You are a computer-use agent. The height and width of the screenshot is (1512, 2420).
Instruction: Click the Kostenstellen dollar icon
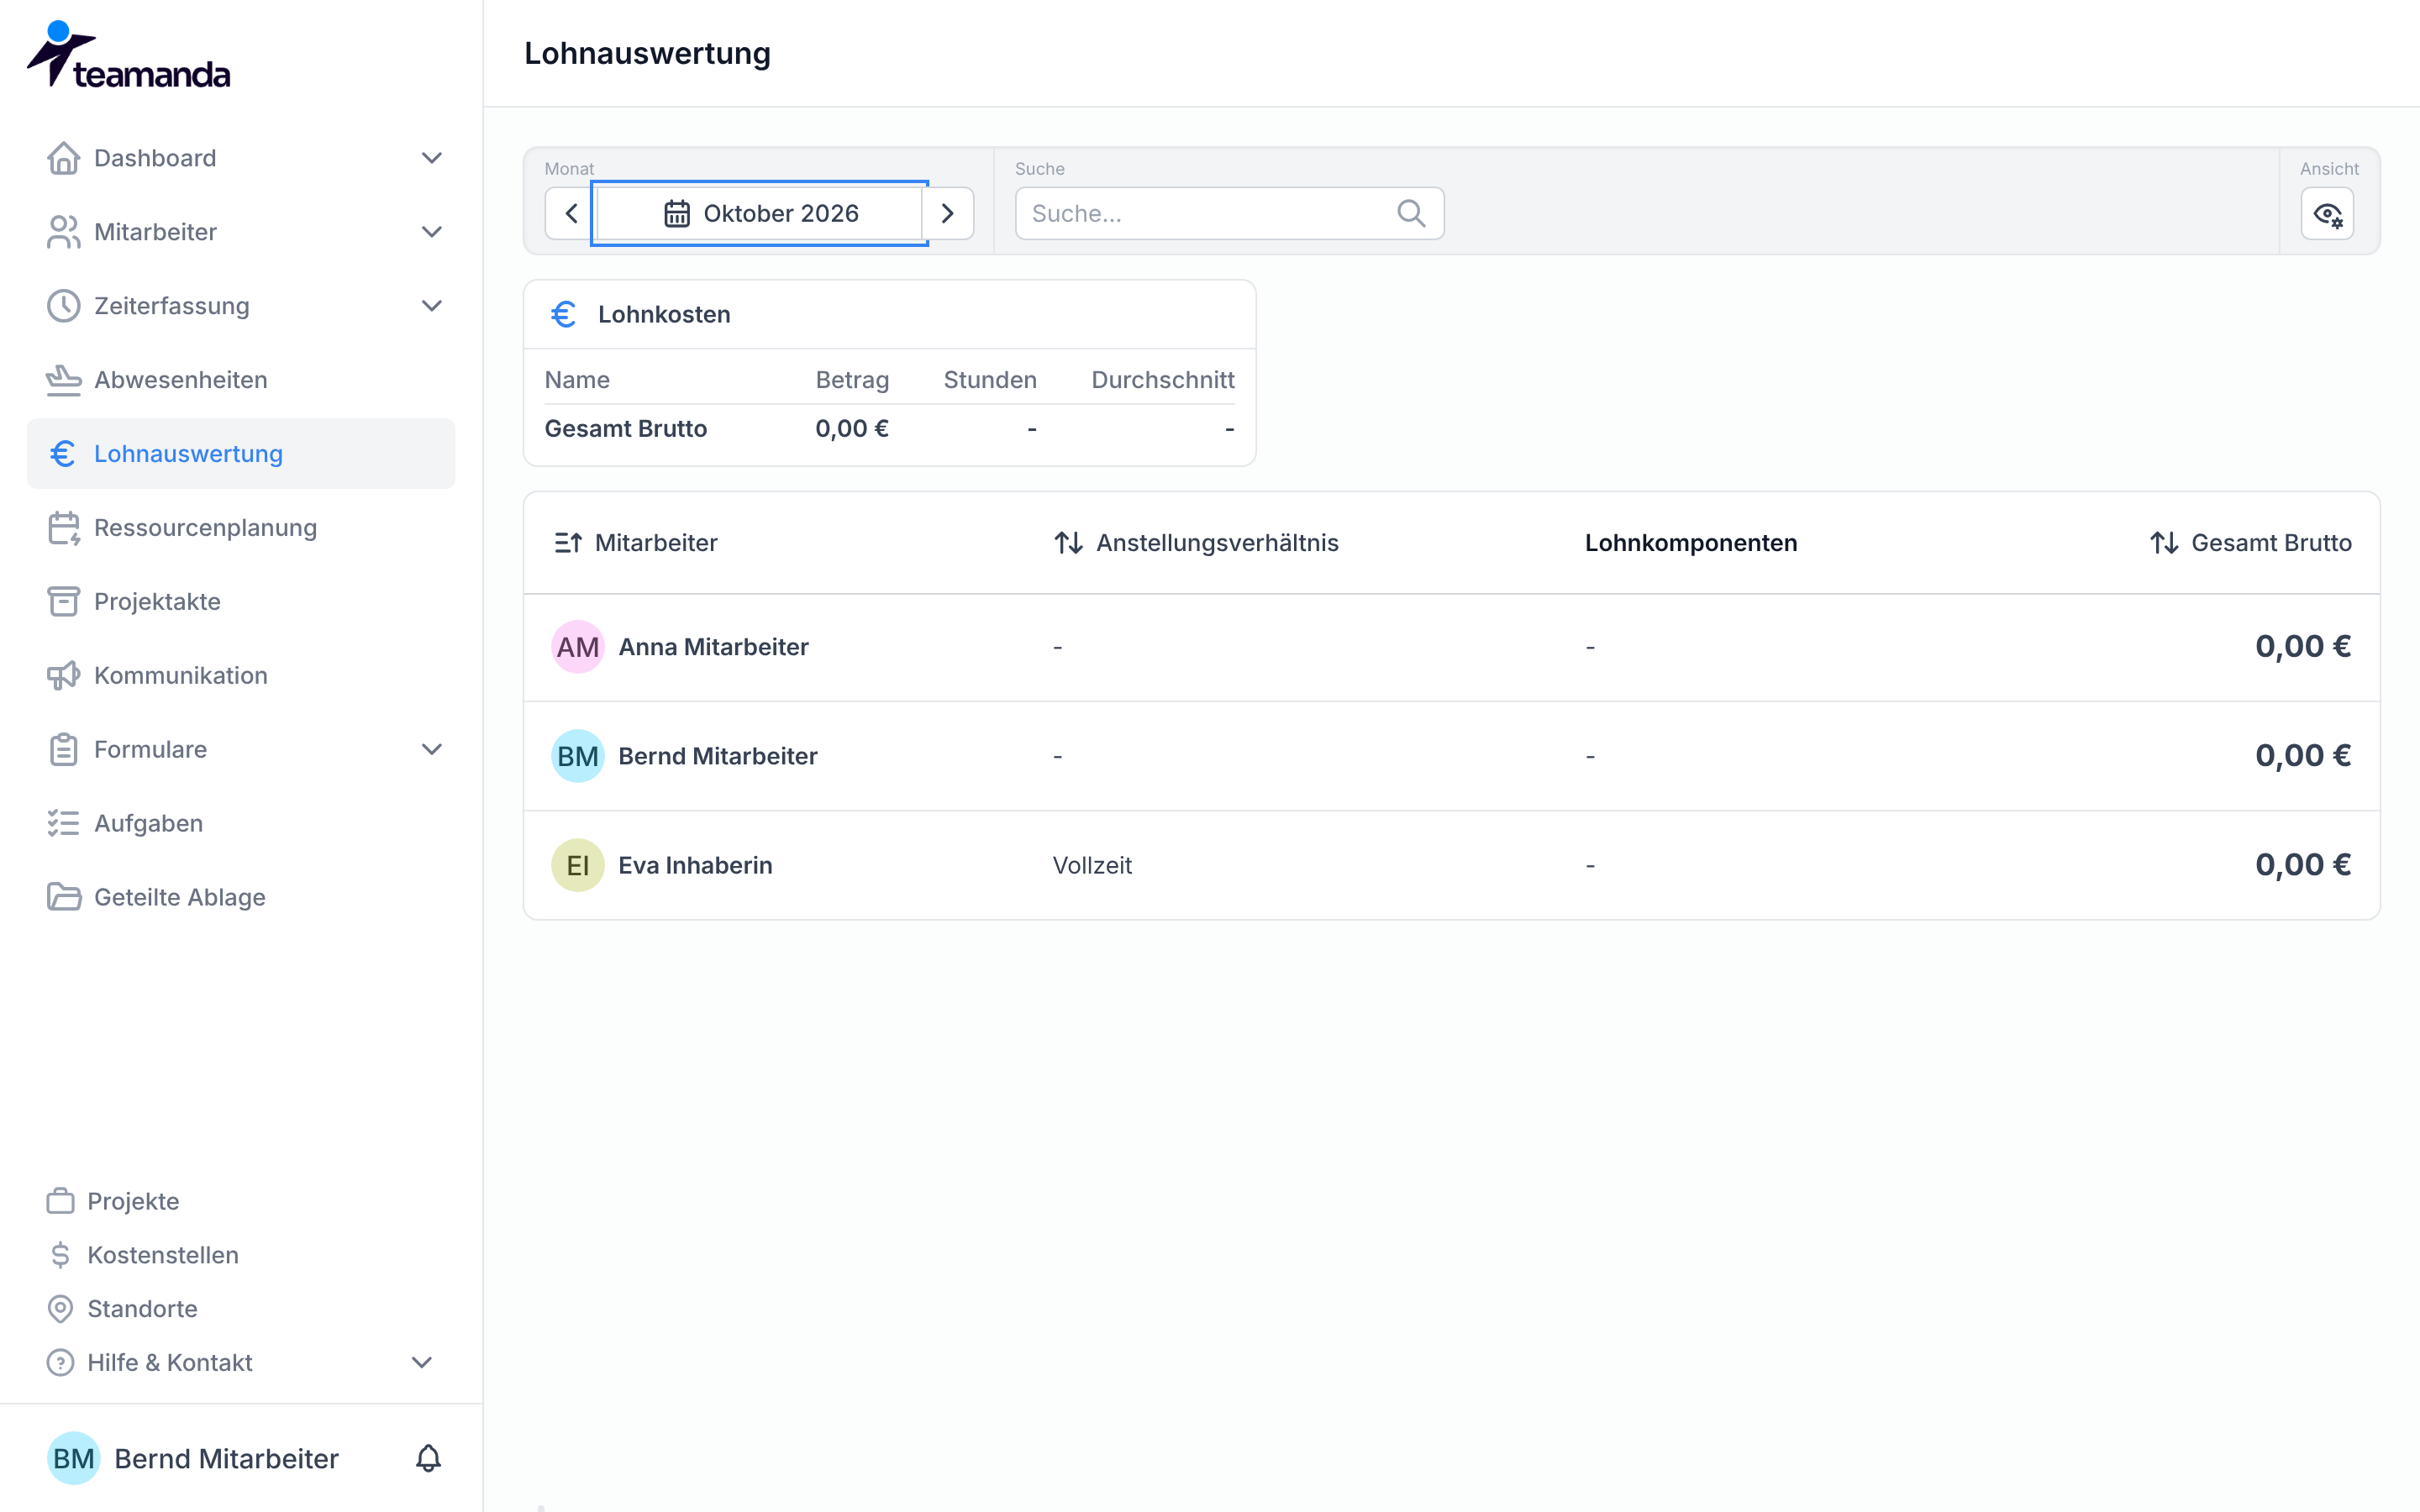point(60,1255)
